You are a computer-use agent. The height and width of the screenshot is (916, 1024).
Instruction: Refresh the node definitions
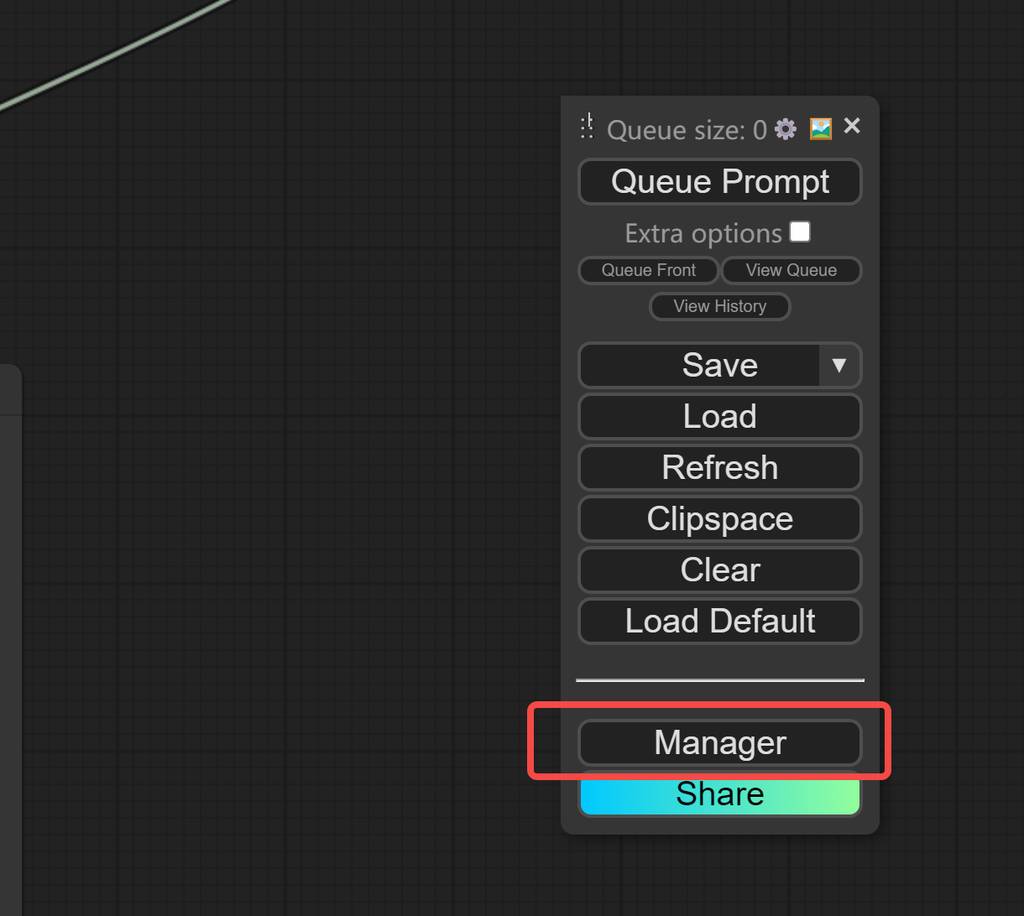(x=719, y=467)
